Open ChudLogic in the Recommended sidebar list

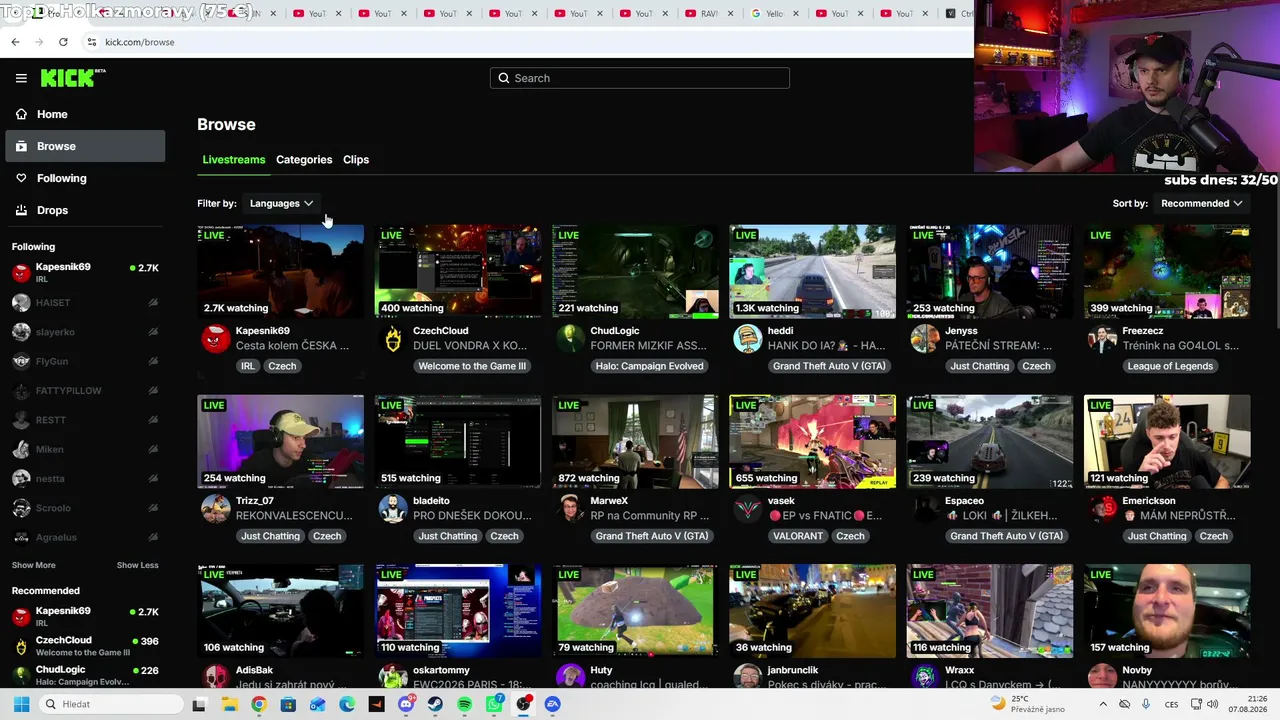click(x=85, y=675)
